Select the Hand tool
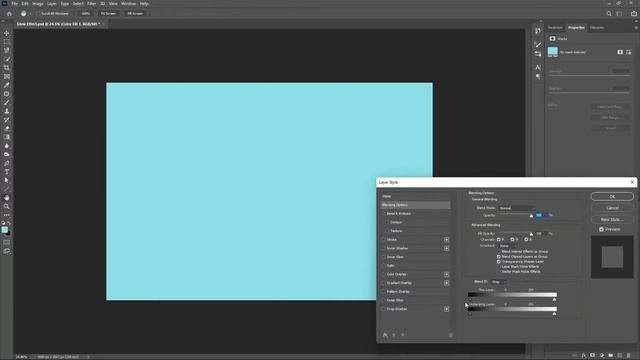 7,198
